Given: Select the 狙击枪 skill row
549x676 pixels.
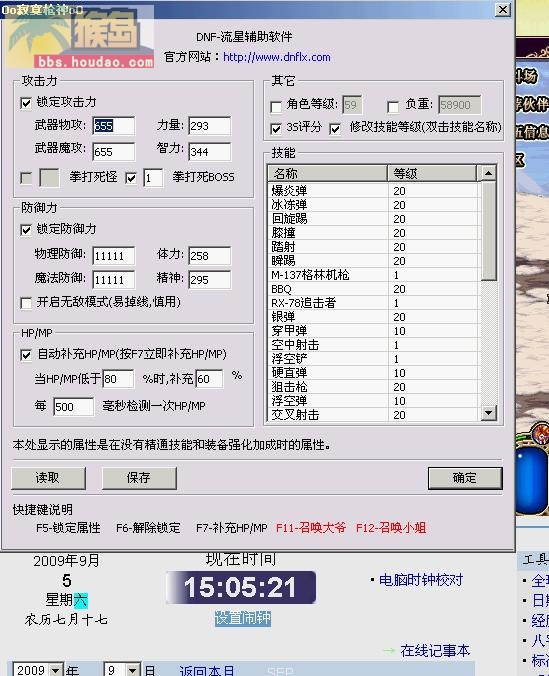Looking at the screenshot, I should point(373,387).
